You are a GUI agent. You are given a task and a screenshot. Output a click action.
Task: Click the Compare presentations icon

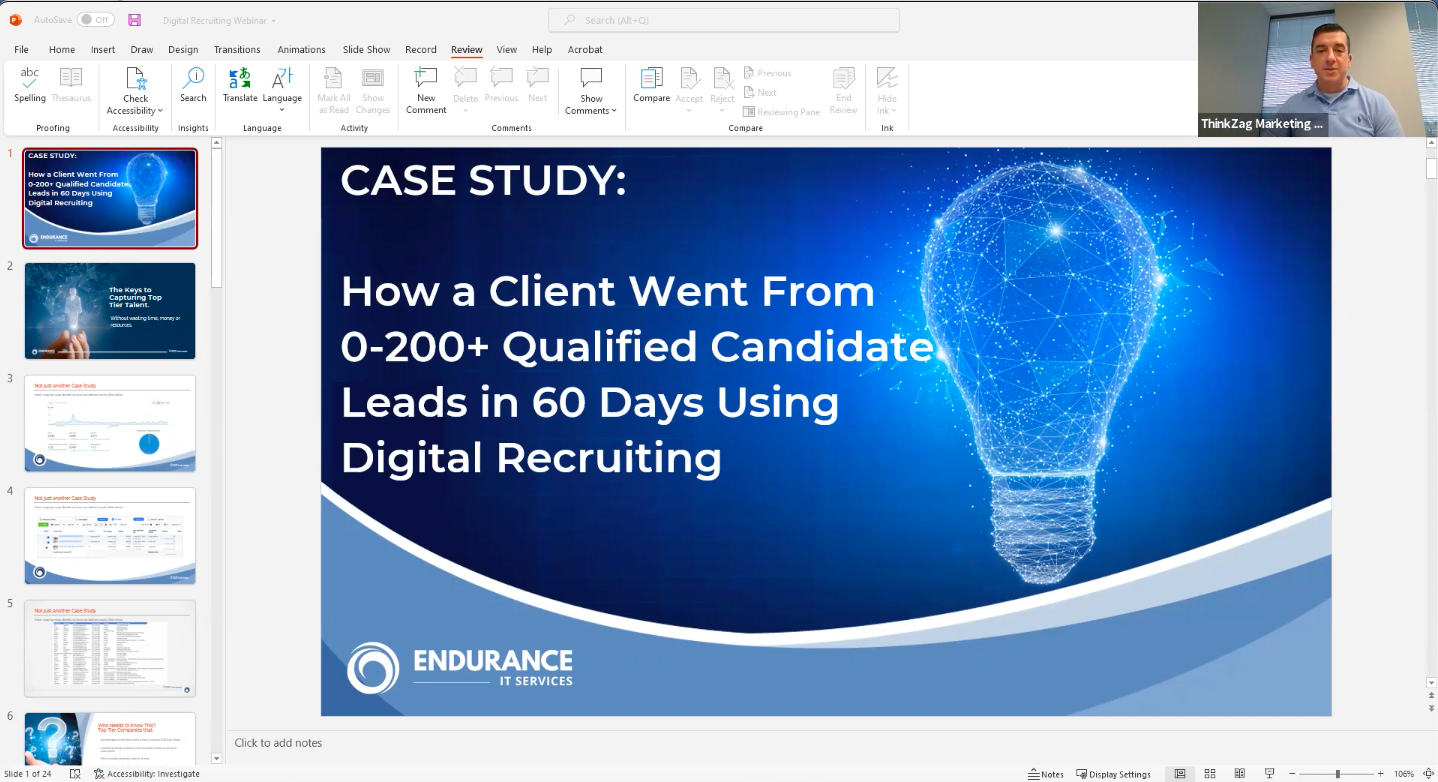(651, 79)
